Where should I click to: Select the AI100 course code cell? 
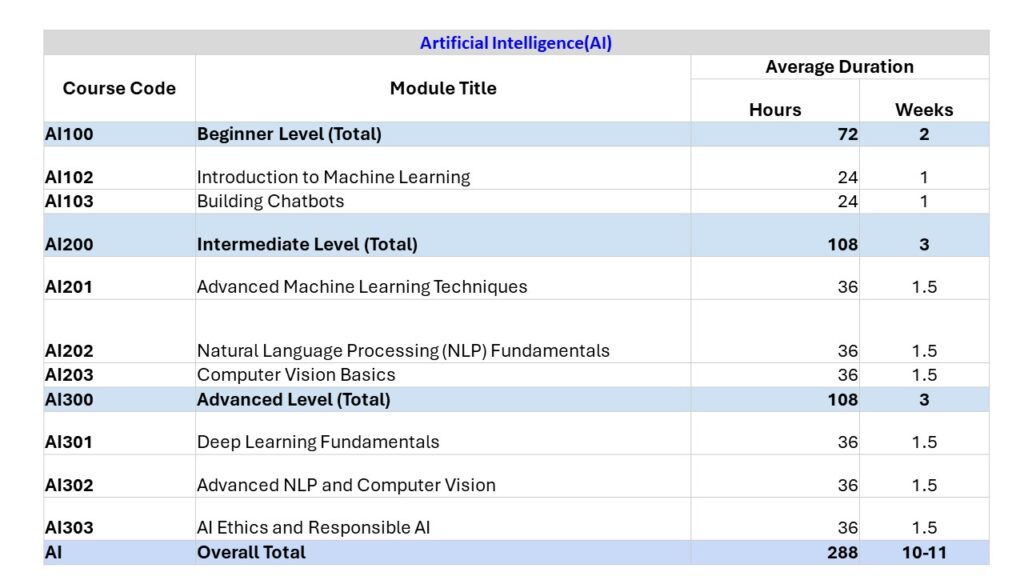[69, 134]
